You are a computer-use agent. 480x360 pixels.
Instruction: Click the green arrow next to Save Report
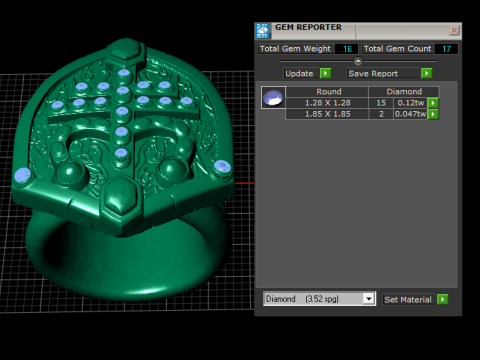(426, 73)
